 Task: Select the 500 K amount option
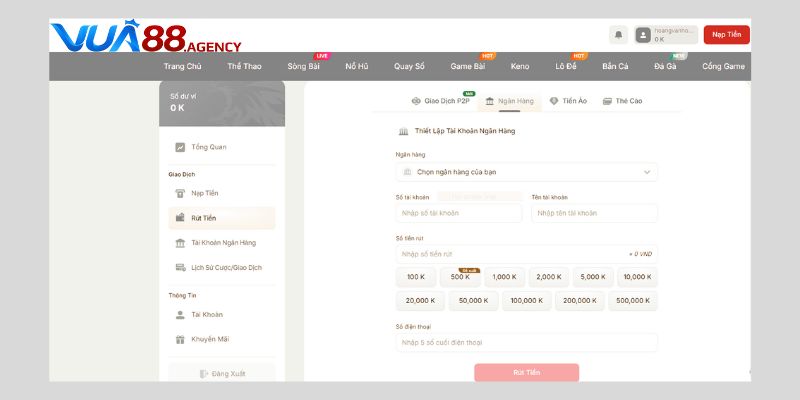(x=460, y=277)
